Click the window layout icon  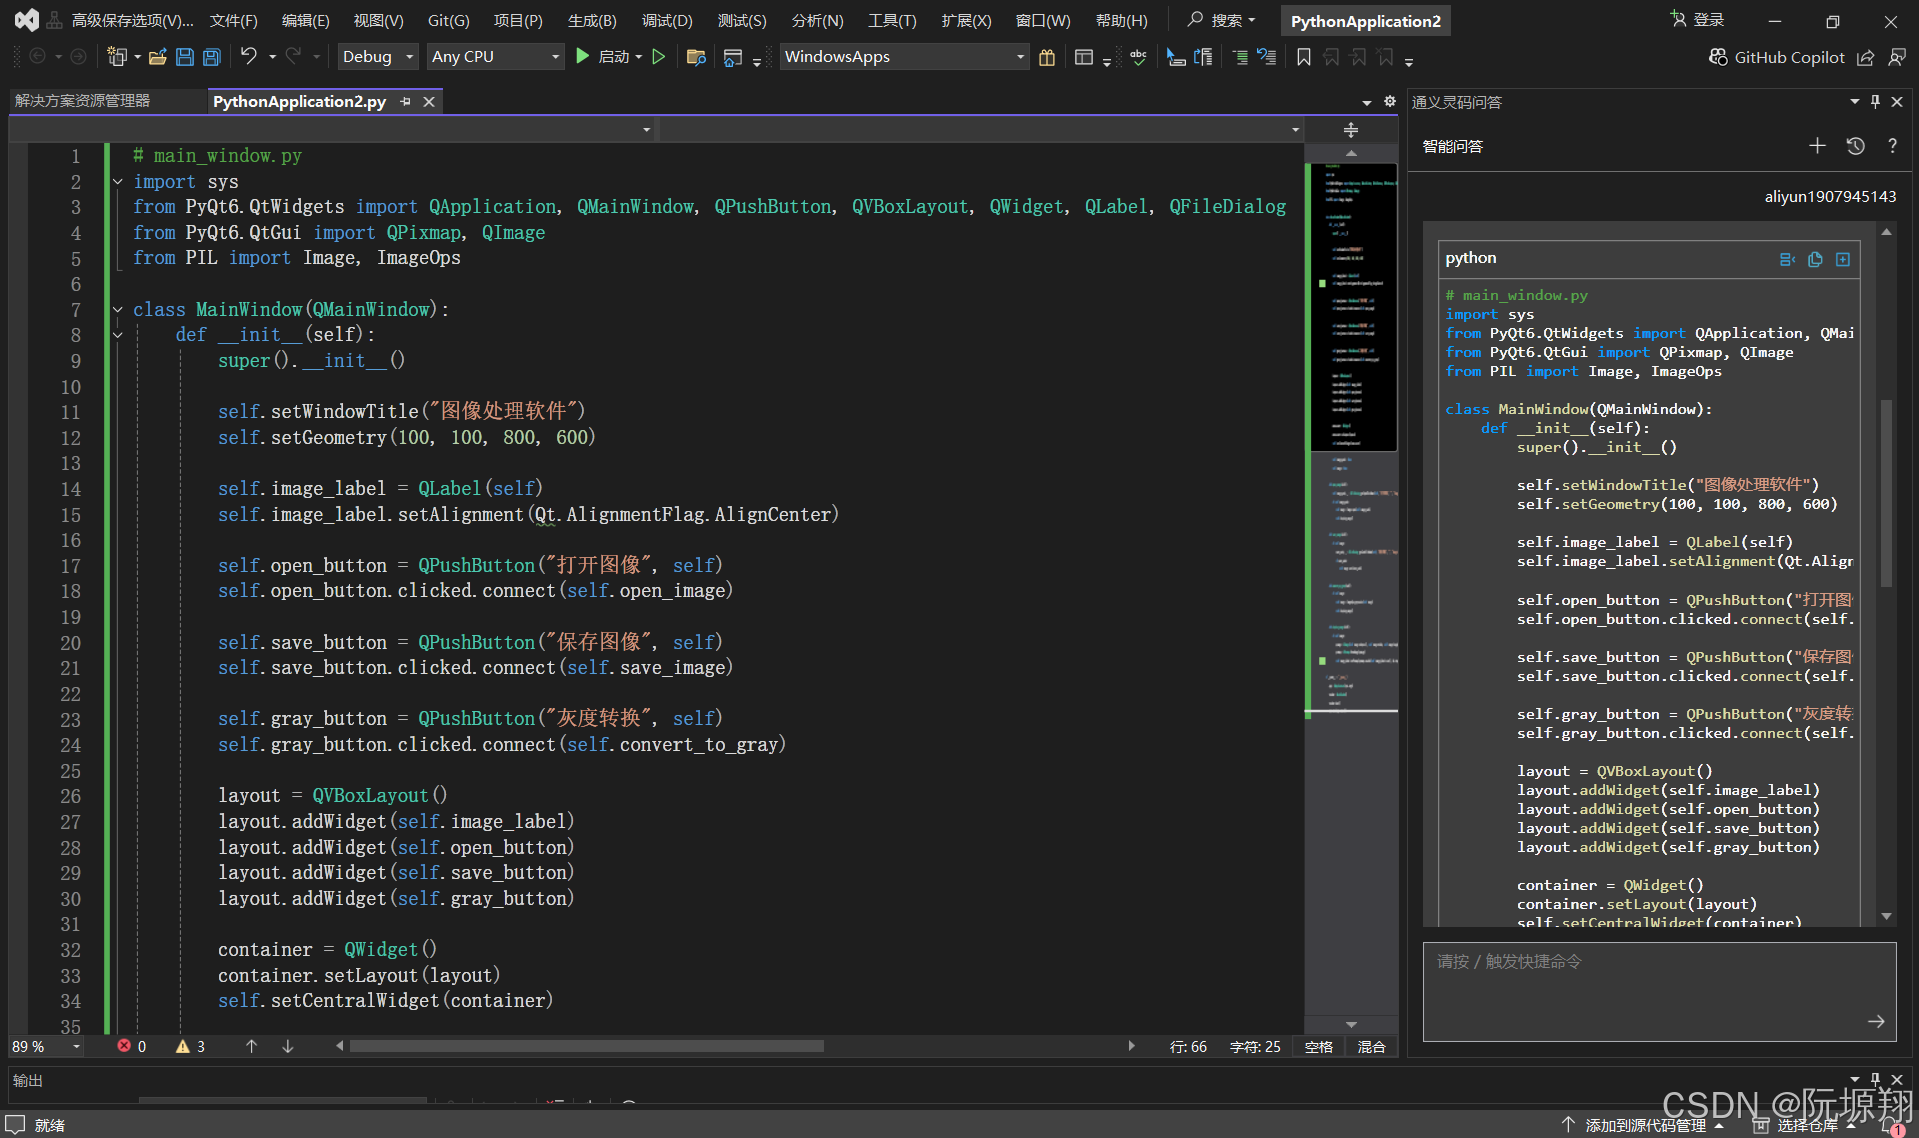click(x=1084, y=57)
